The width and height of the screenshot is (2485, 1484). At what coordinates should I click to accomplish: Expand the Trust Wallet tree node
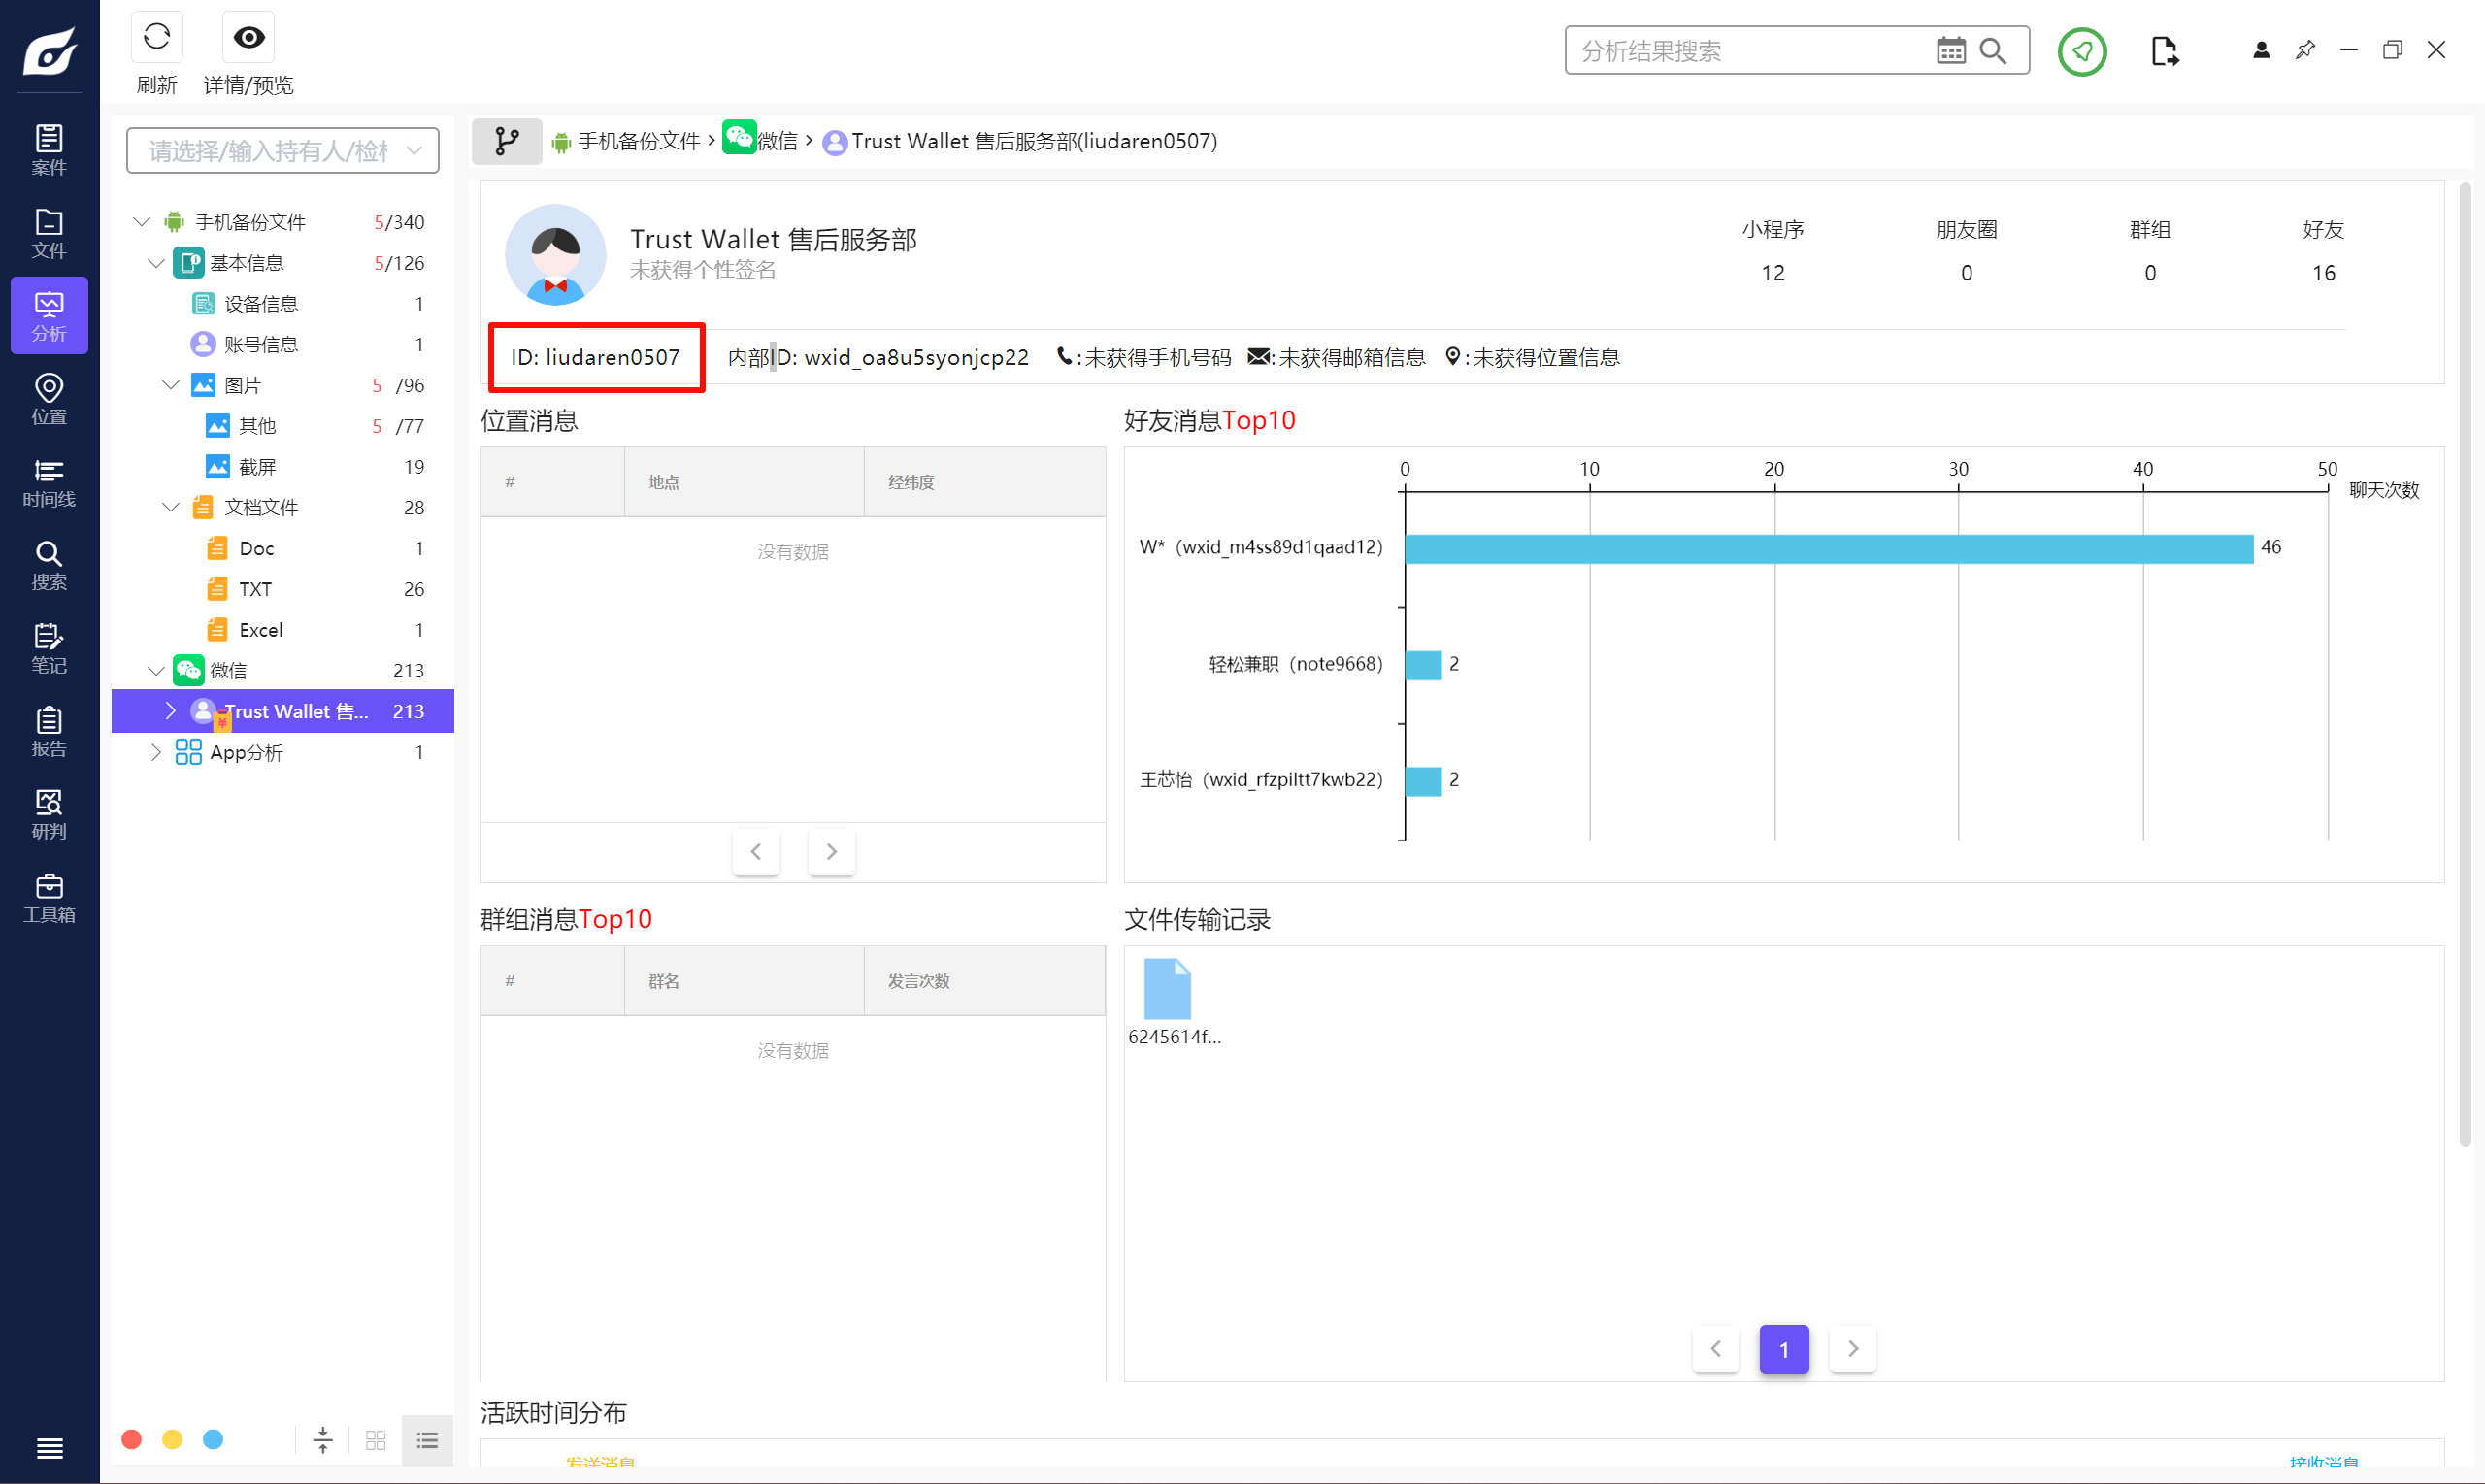click(170, 710)
